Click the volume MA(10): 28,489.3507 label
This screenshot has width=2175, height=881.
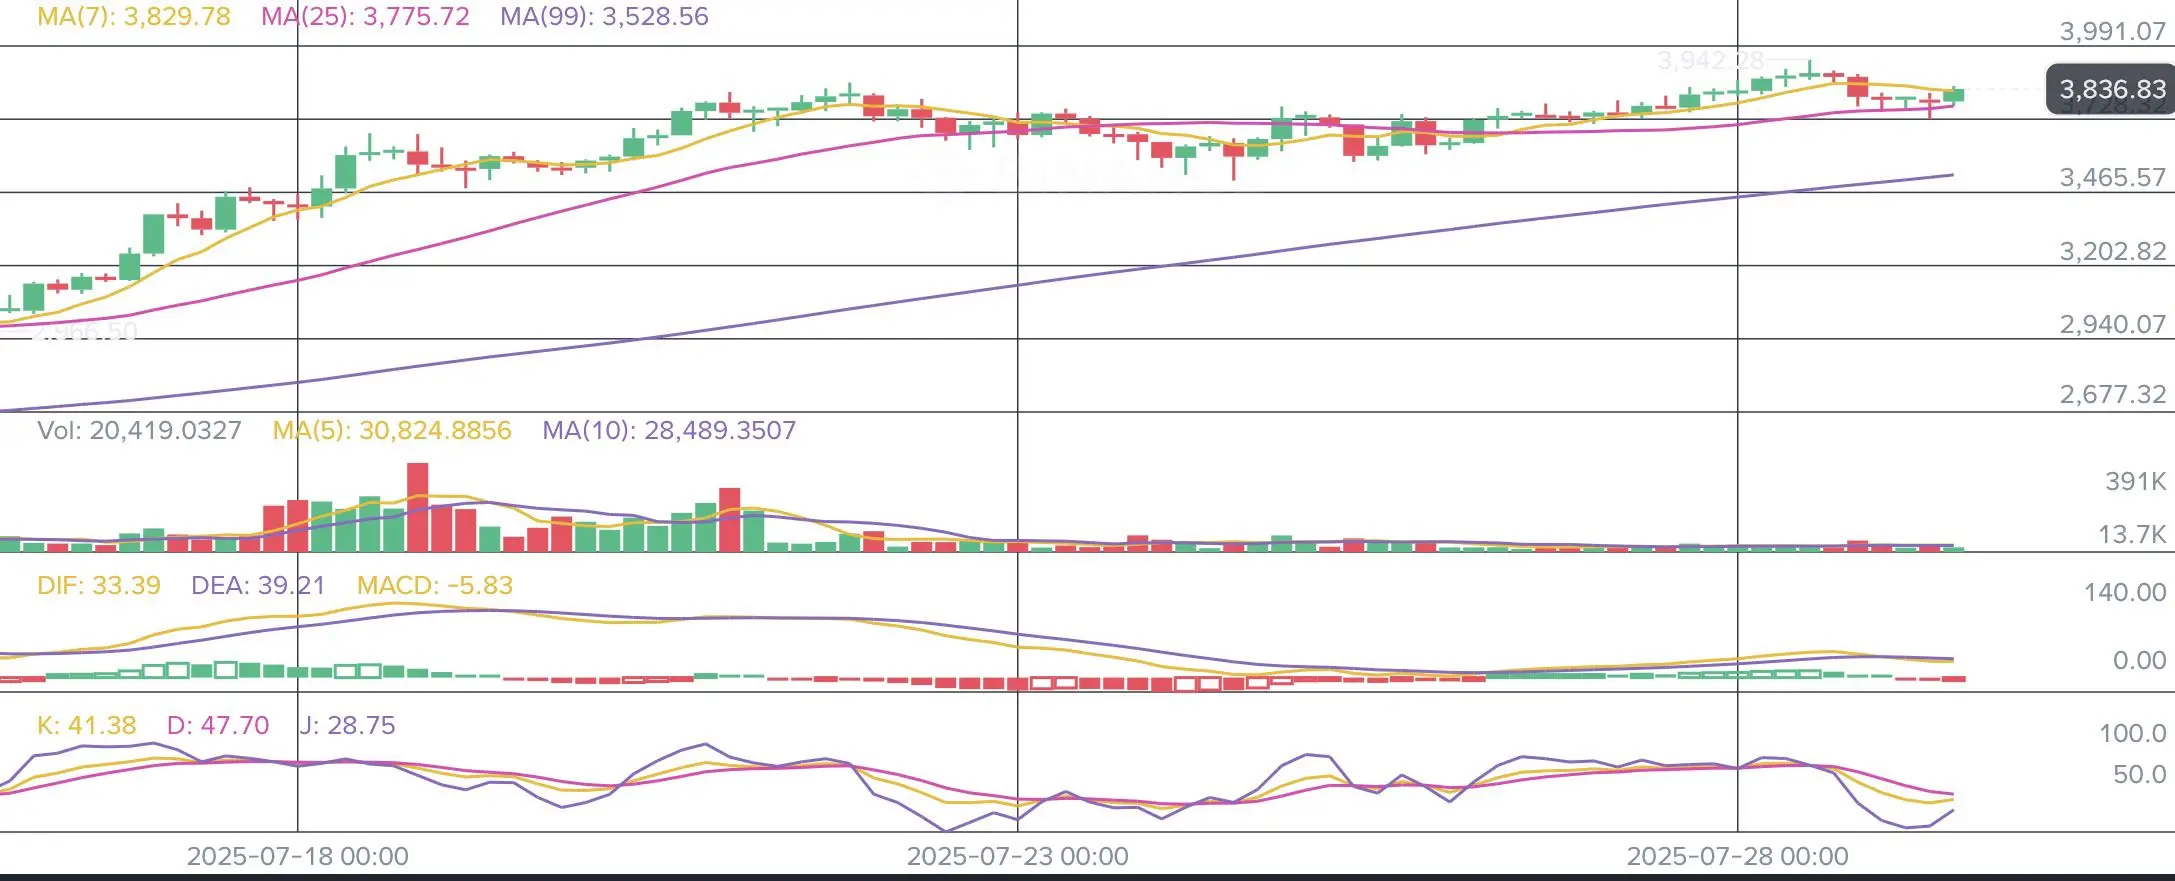[669, 431]
